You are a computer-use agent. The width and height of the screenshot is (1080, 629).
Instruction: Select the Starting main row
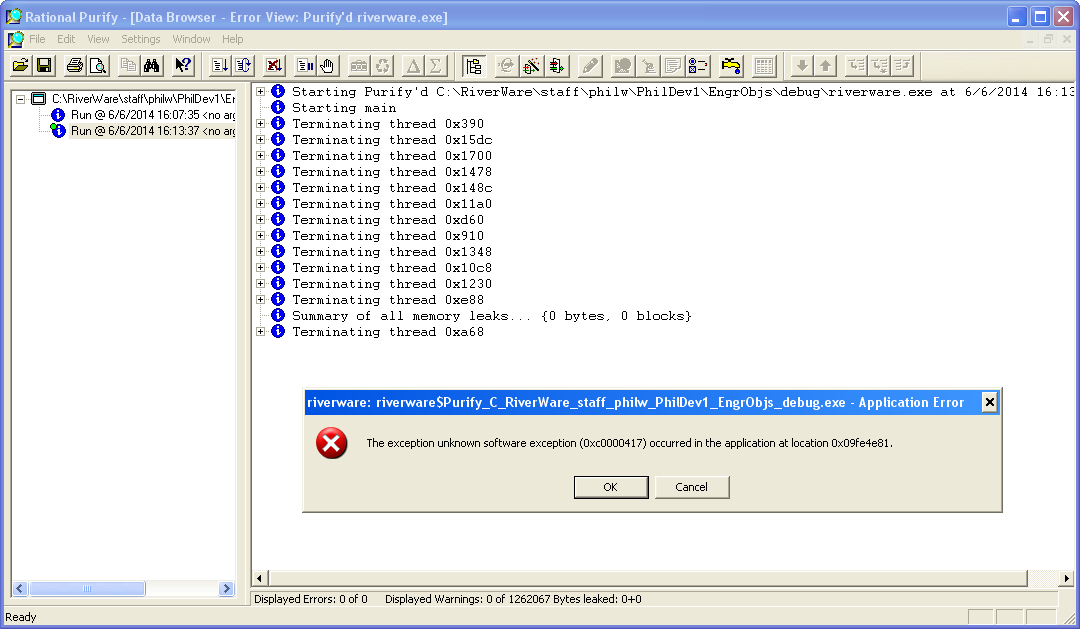pos(344,108)
